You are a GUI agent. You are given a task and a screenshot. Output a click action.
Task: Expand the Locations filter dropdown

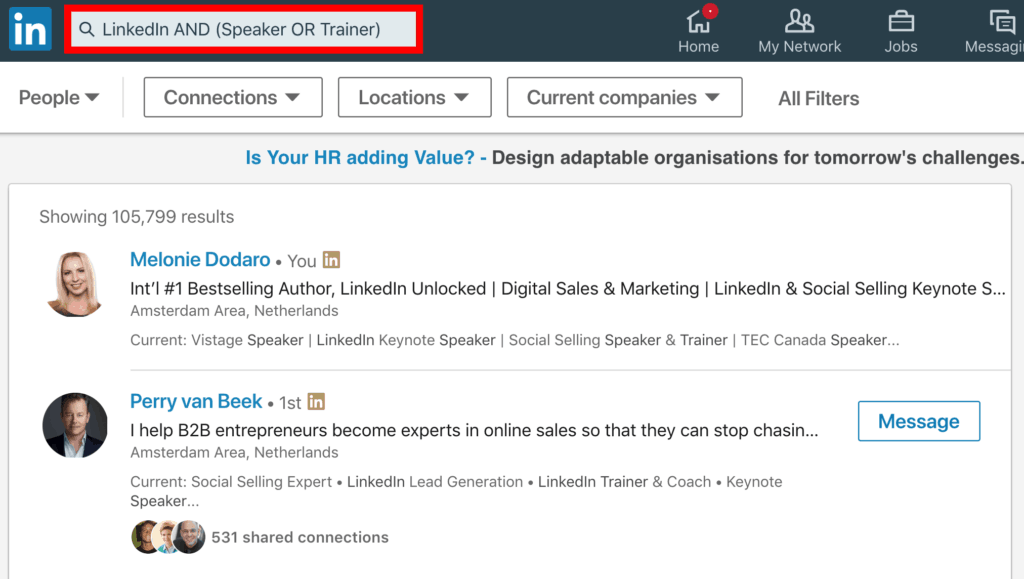pos(414,98)
